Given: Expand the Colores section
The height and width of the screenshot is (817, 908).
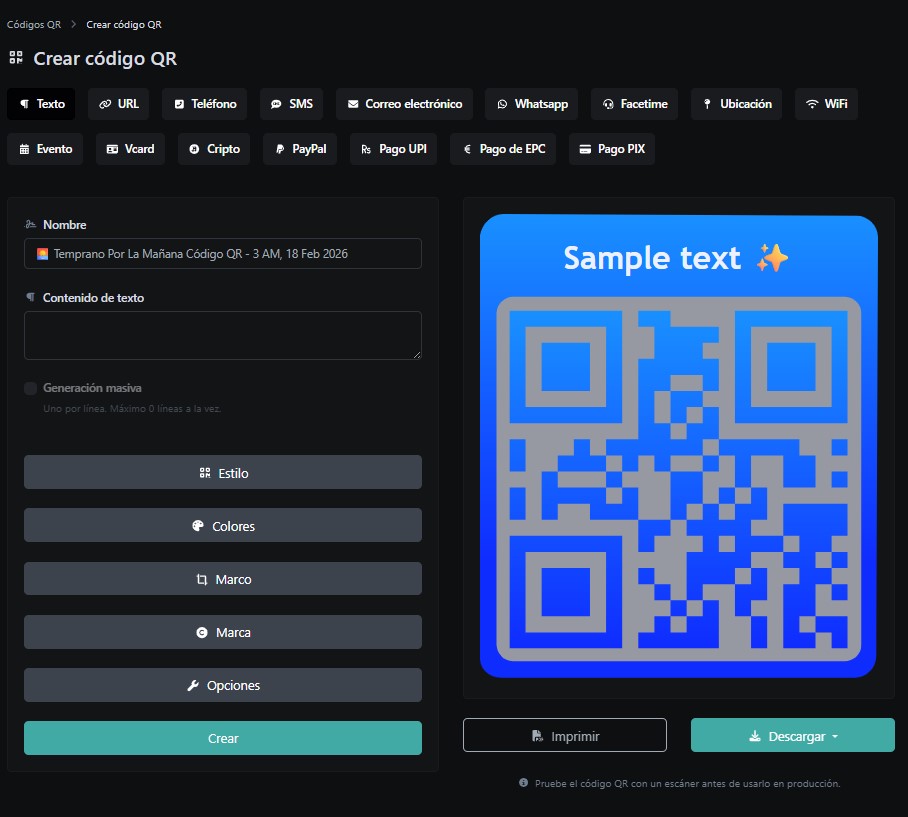Looking at the screenshot, I should click(222, 525).
